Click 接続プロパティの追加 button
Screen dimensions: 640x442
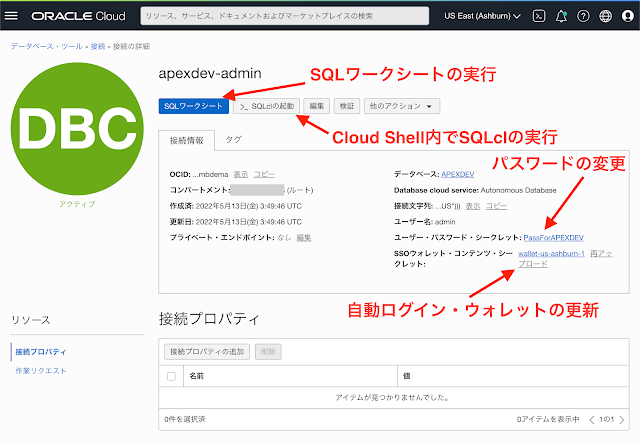point(207,352)
